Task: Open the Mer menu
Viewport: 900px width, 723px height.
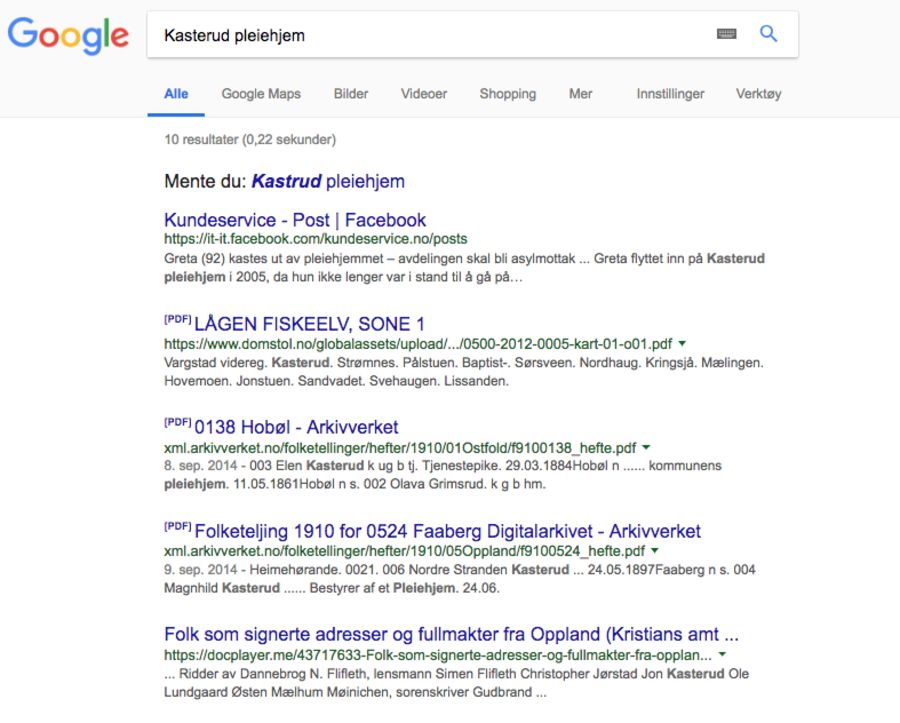Action: [x=580, y=94]
